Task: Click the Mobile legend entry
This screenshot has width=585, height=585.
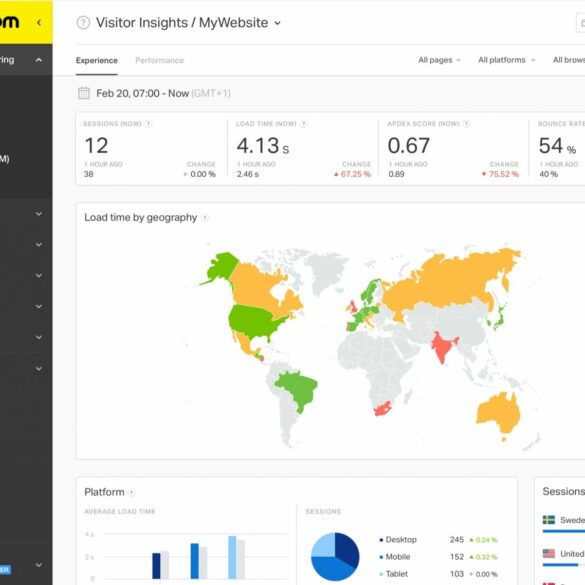Action: [394, 557]
